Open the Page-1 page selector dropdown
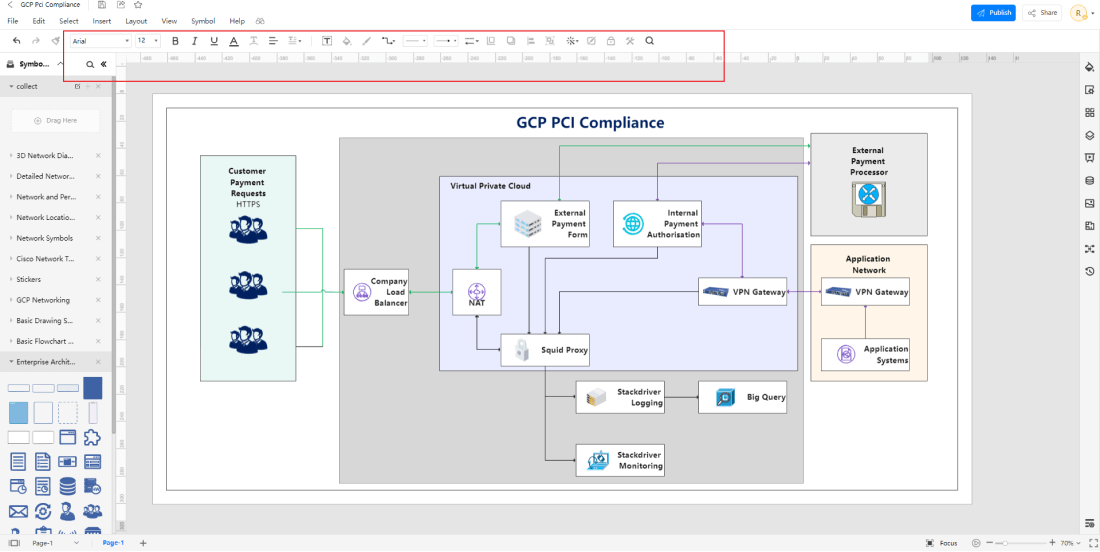Image resolution: width=1100 pixels, height=552 pixels. point(56,543)
